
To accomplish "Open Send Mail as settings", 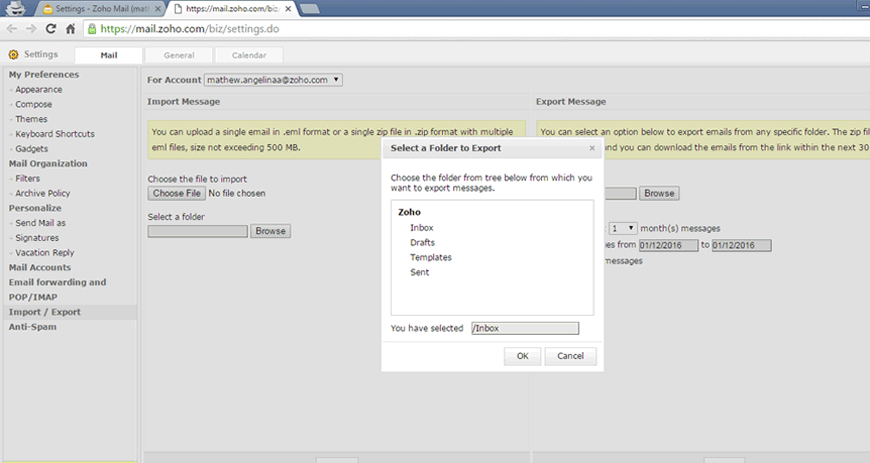I will [x=41, y=223].
